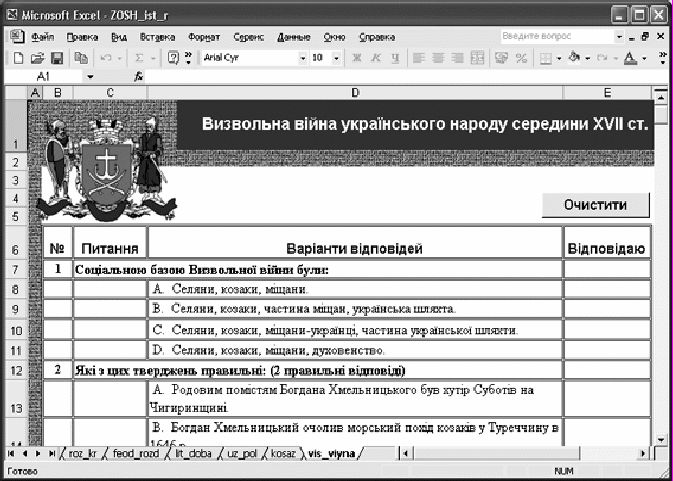Click the Введите вопрос help input field
The width and height of the screenshot is (673, 481).
(557, 36)
